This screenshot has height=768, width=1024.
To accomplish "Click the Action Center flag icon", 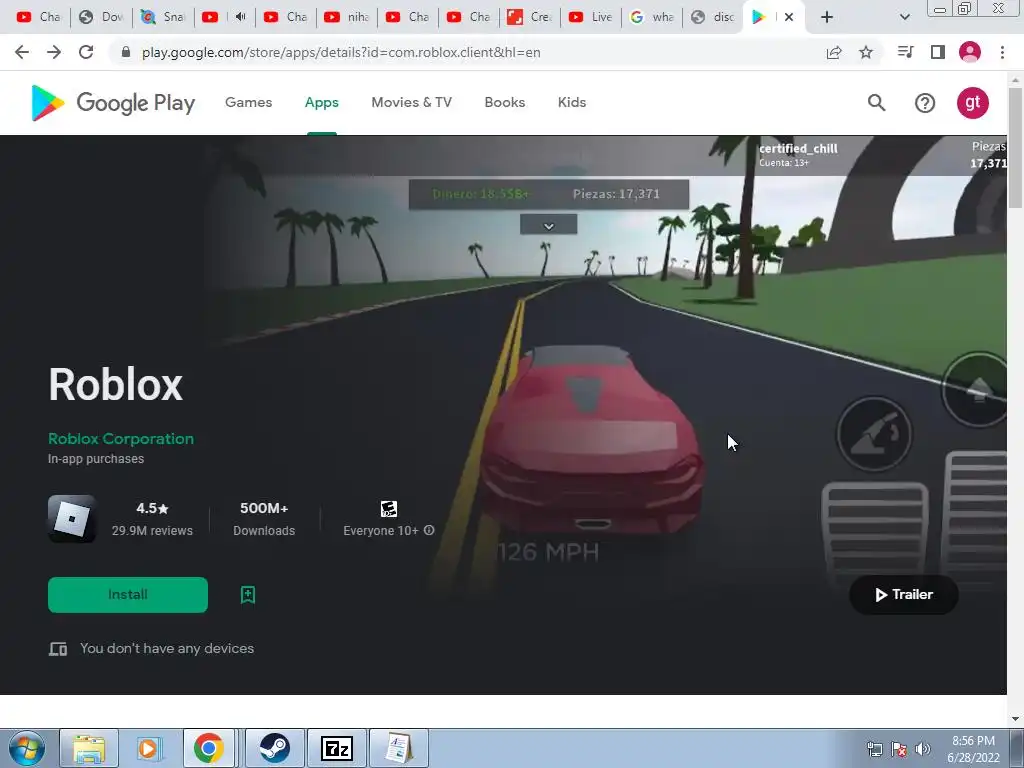I will pos(899,749).
